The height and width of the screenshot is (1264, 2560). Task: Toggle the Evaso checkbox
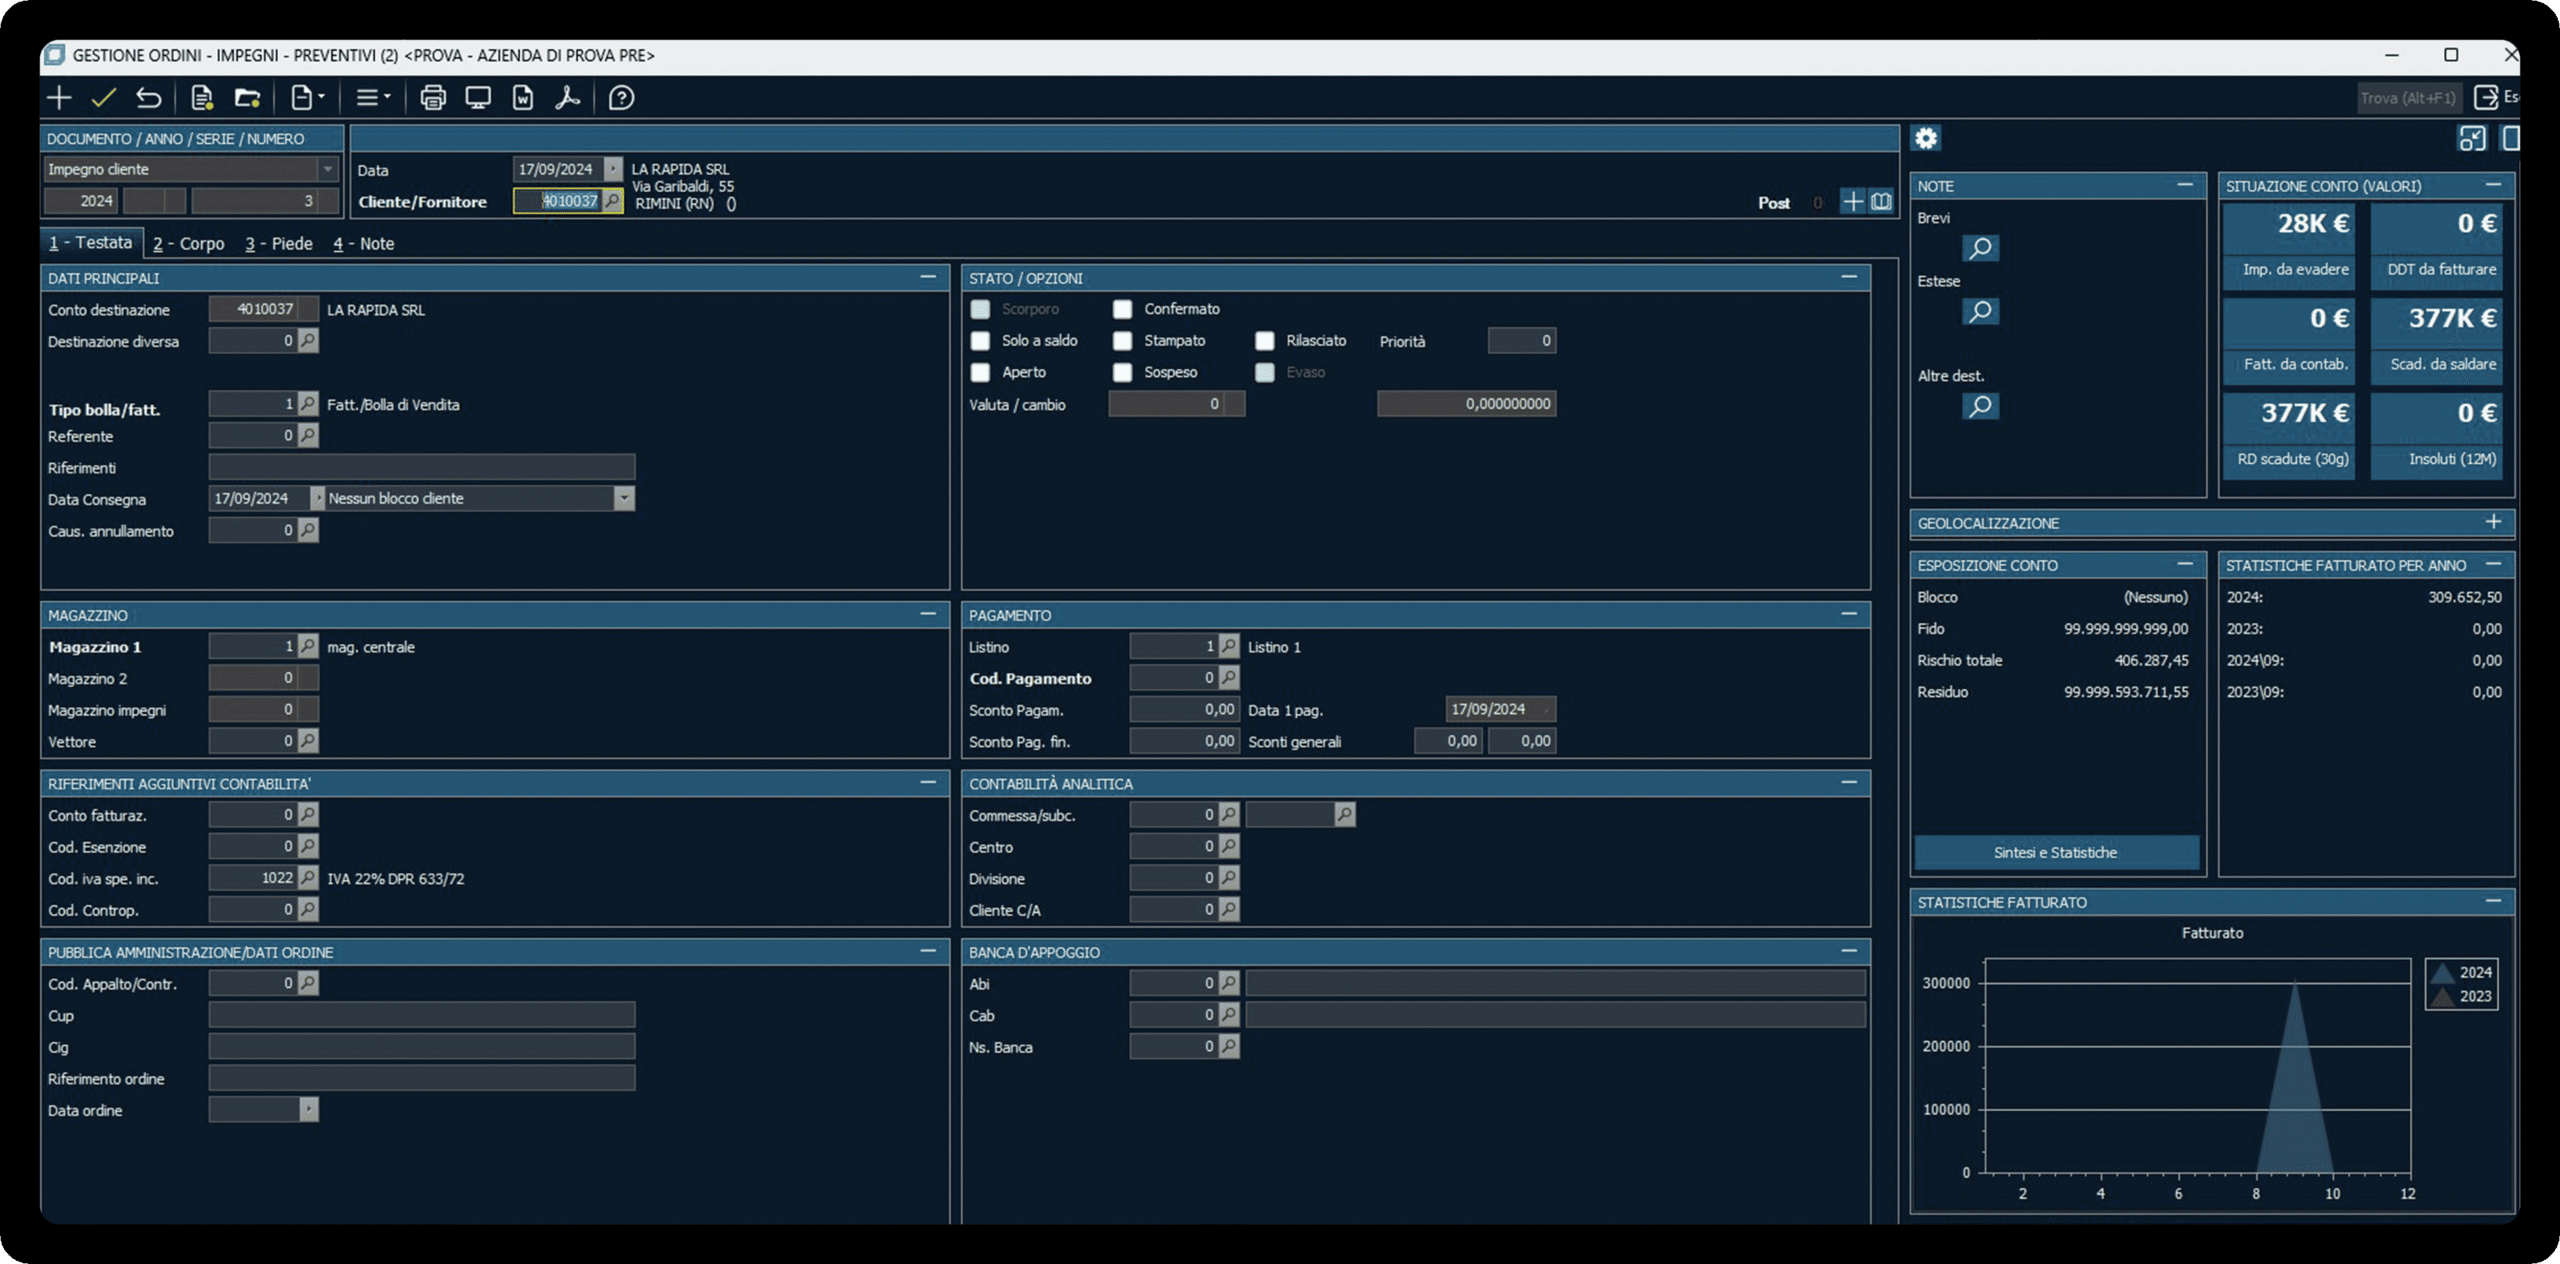[1265, 372]
